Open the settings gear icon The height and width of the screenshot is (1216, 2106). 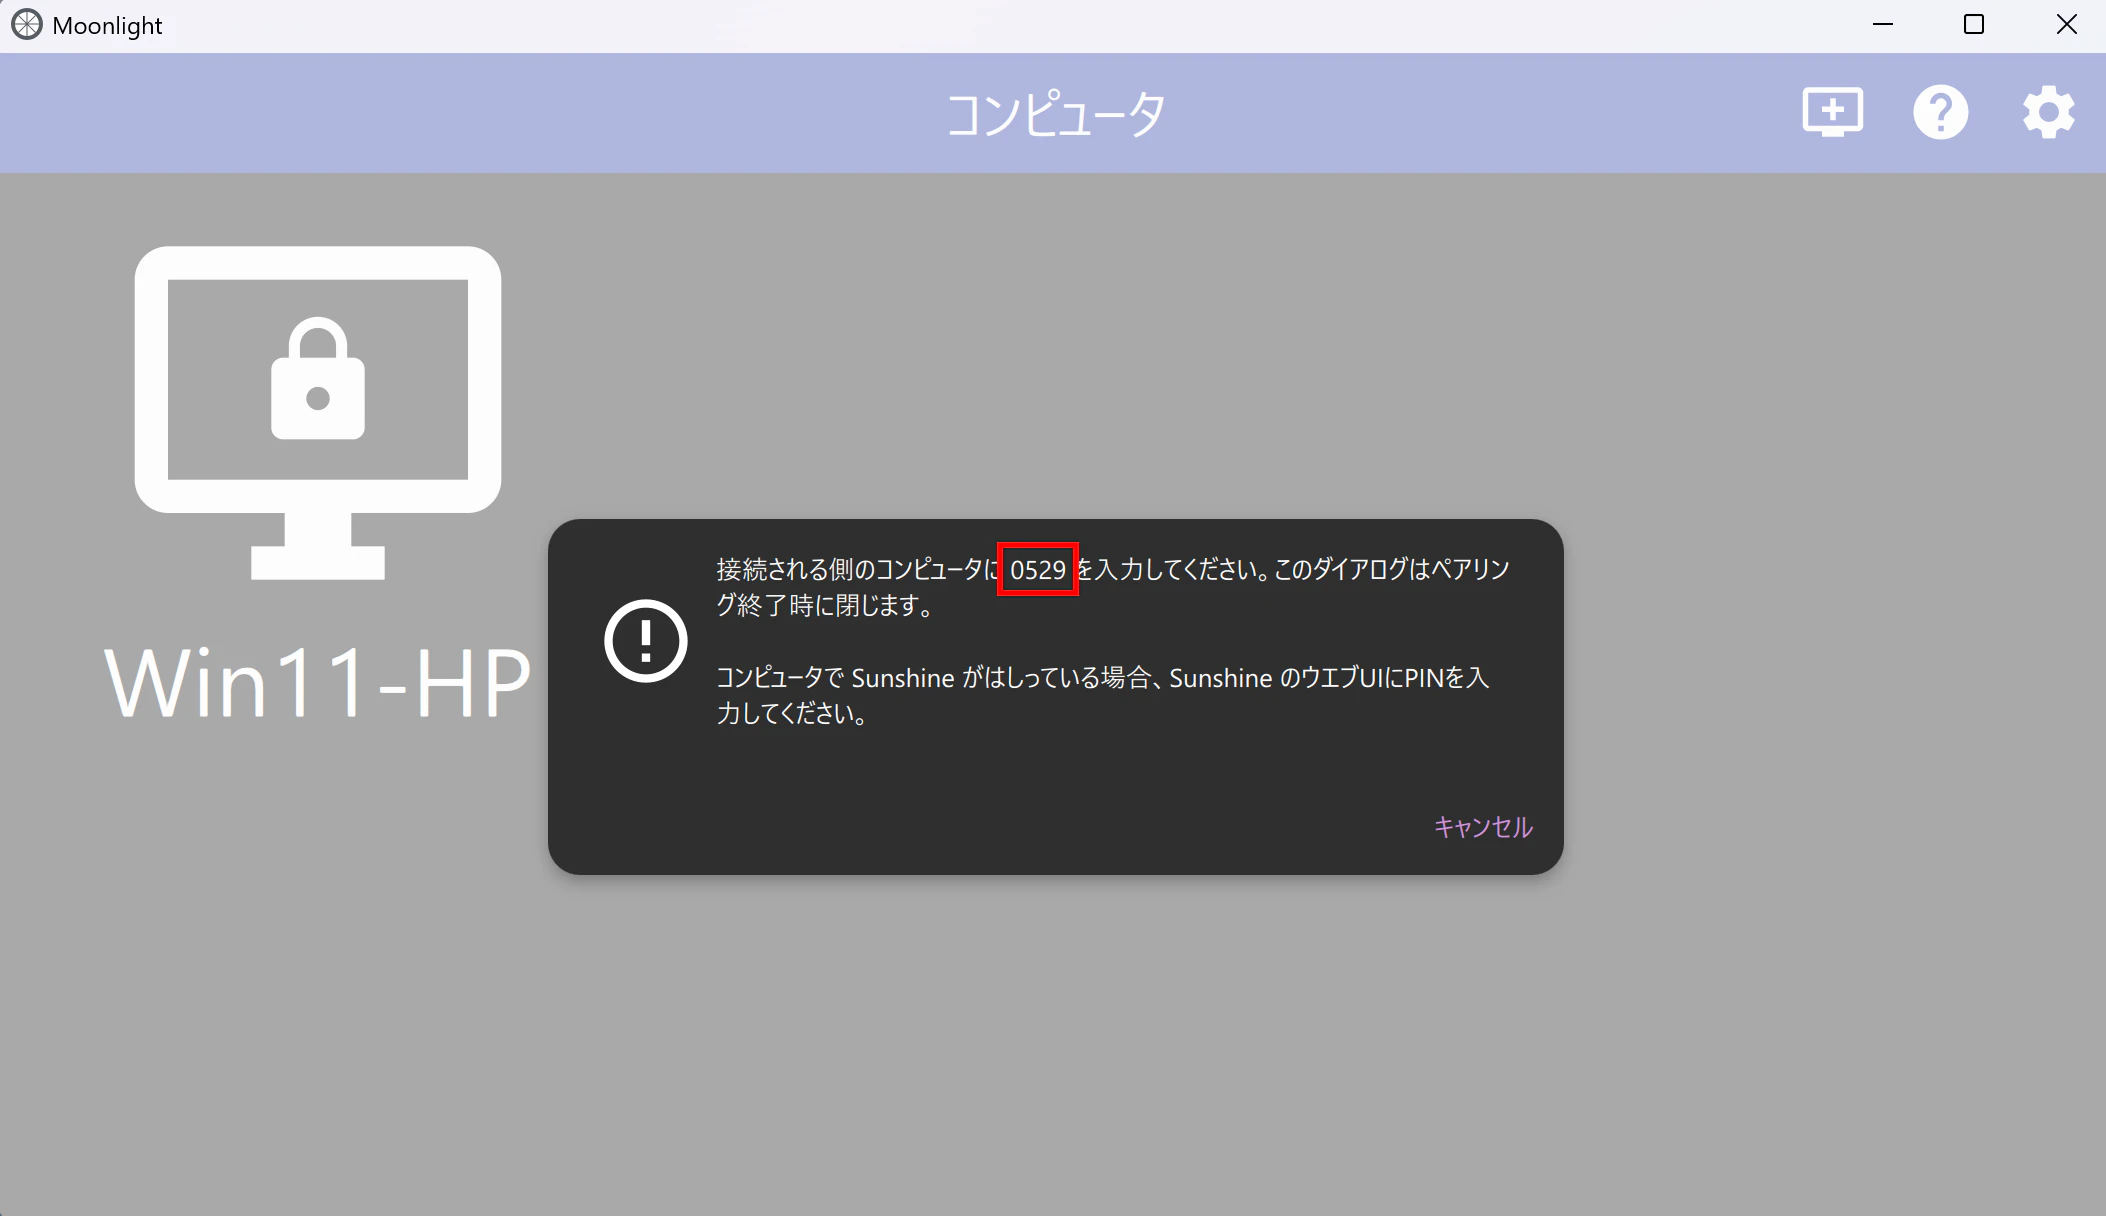pos(2048,112)
